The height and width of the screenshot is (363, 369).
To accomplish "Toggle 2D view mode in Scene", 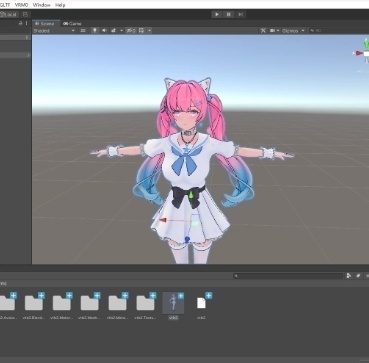I will [83, 31].
